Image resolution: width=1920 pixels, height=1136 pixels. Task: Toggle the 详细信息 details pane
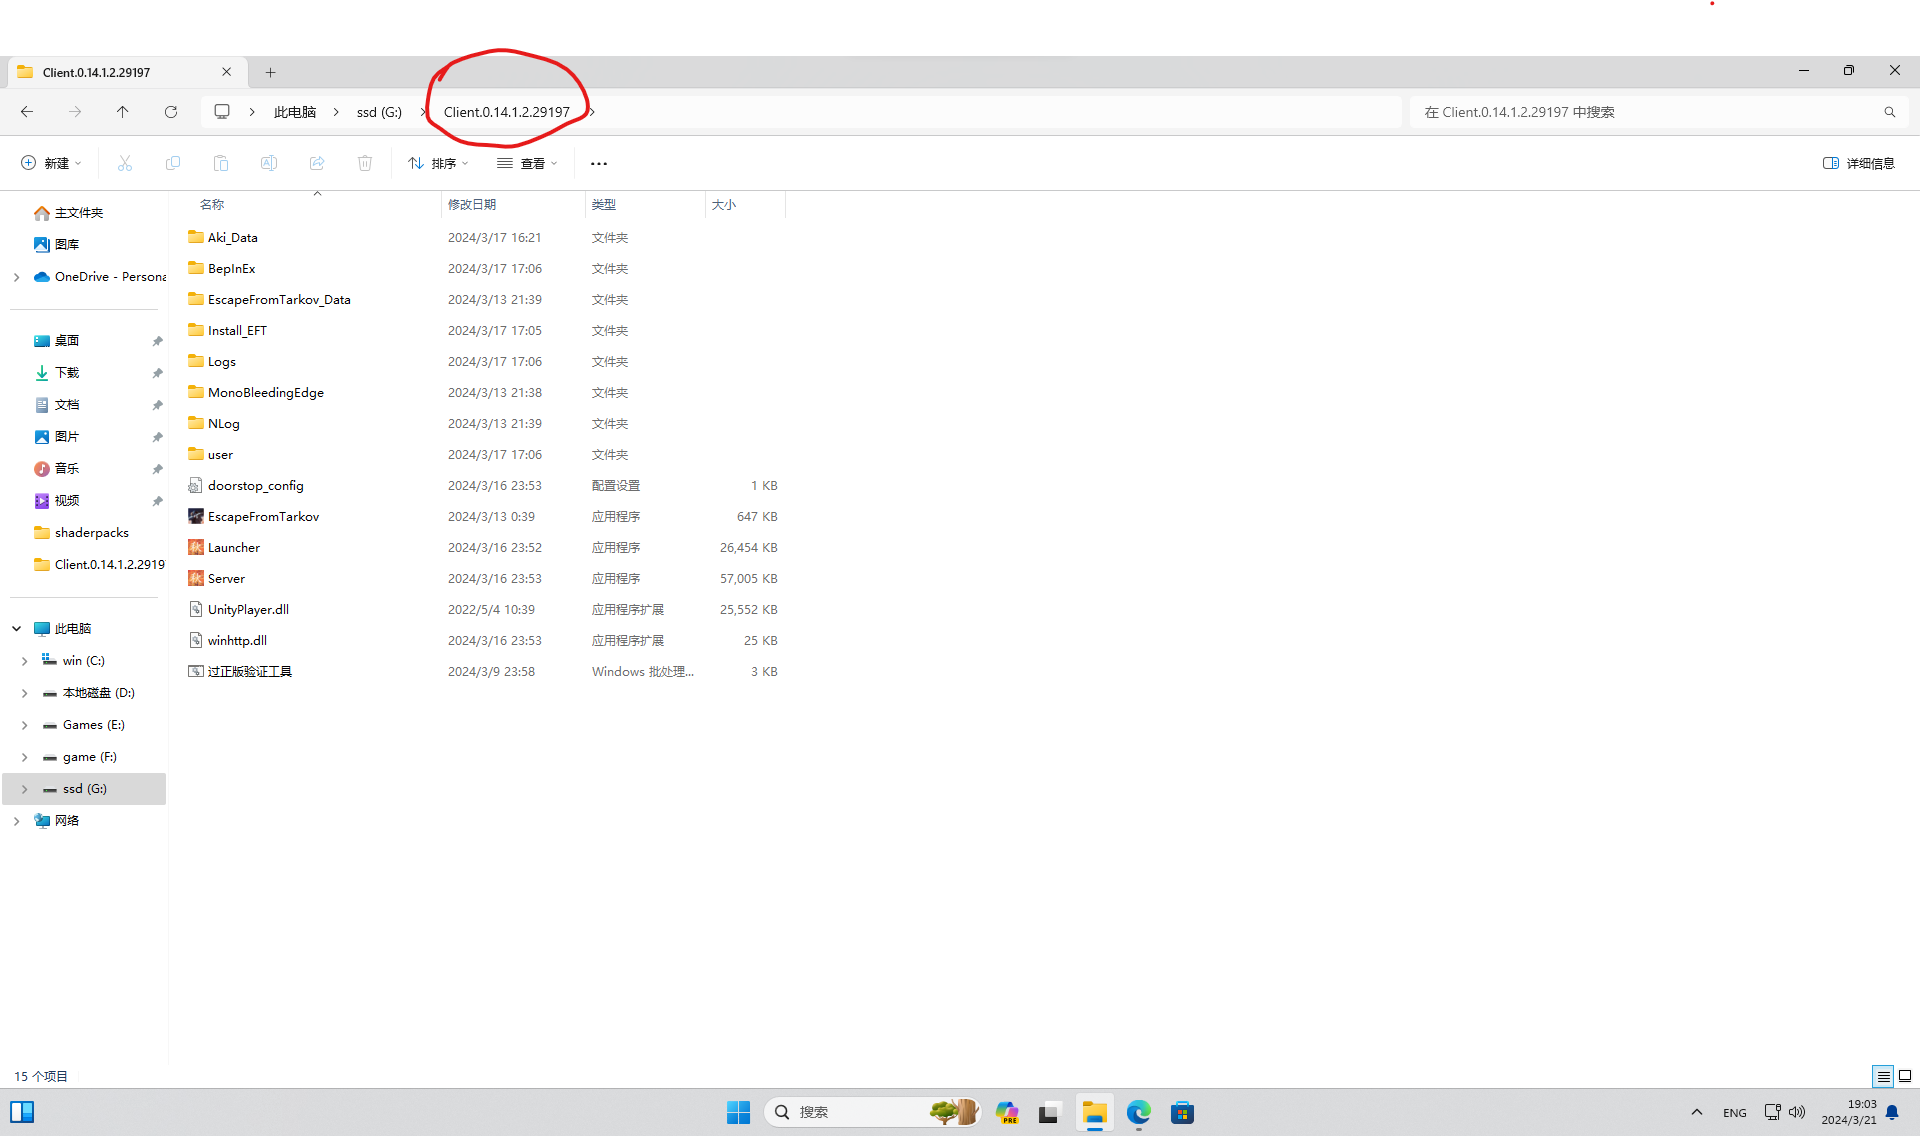1858,163
